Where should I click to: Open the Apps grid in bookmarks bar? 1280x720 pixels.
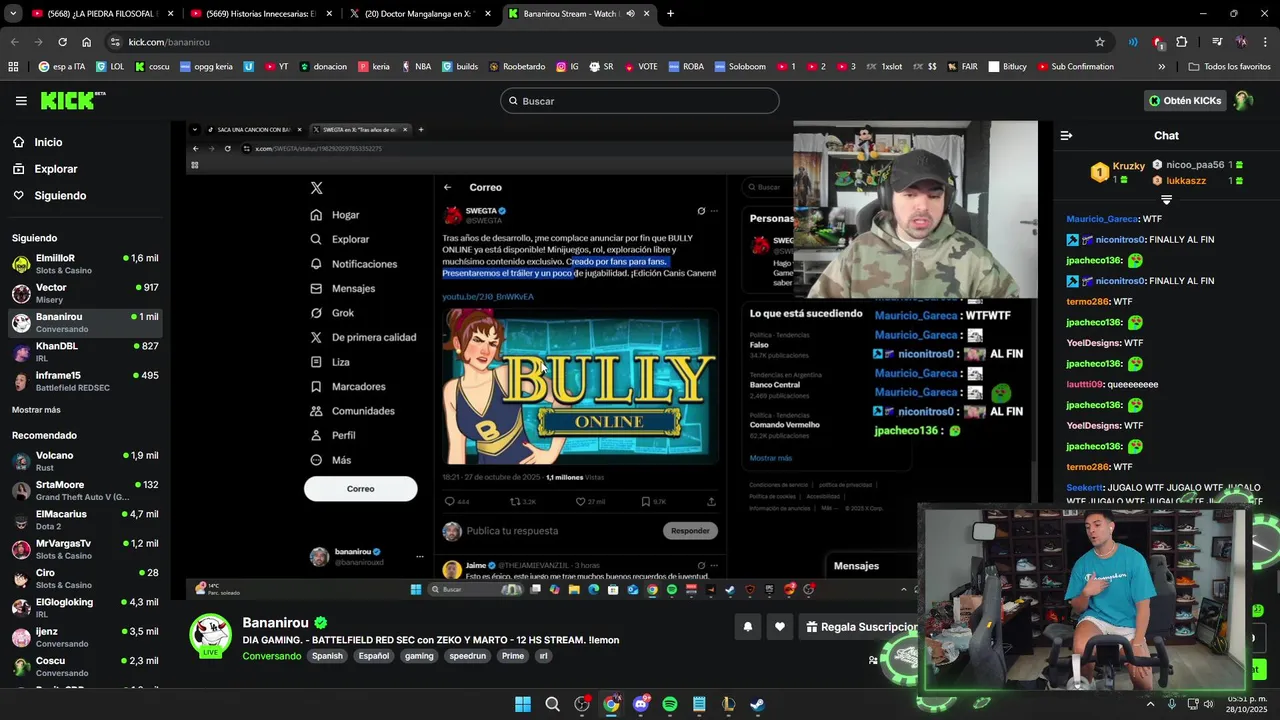click(13, 67)
